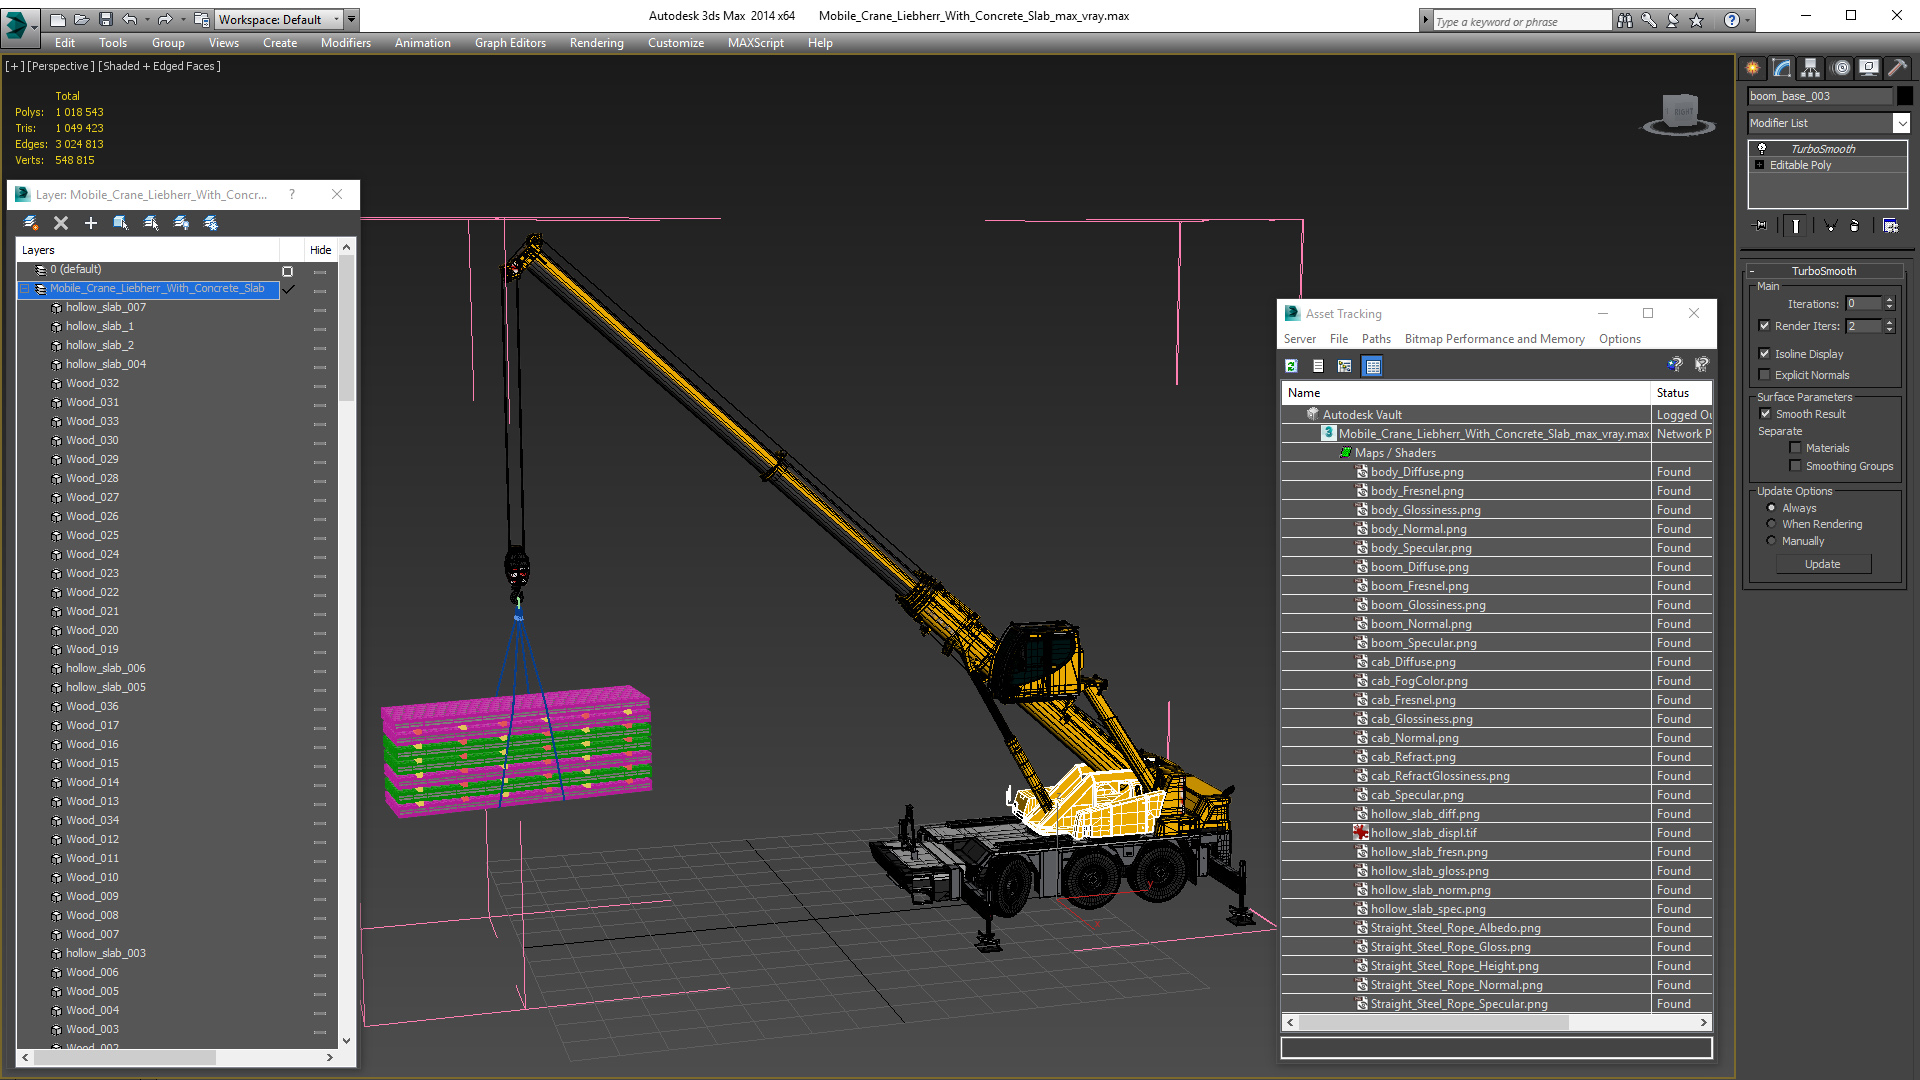Select highlighted objects and layers icon
The image size is (1920, 1080).
click(121, 223)
